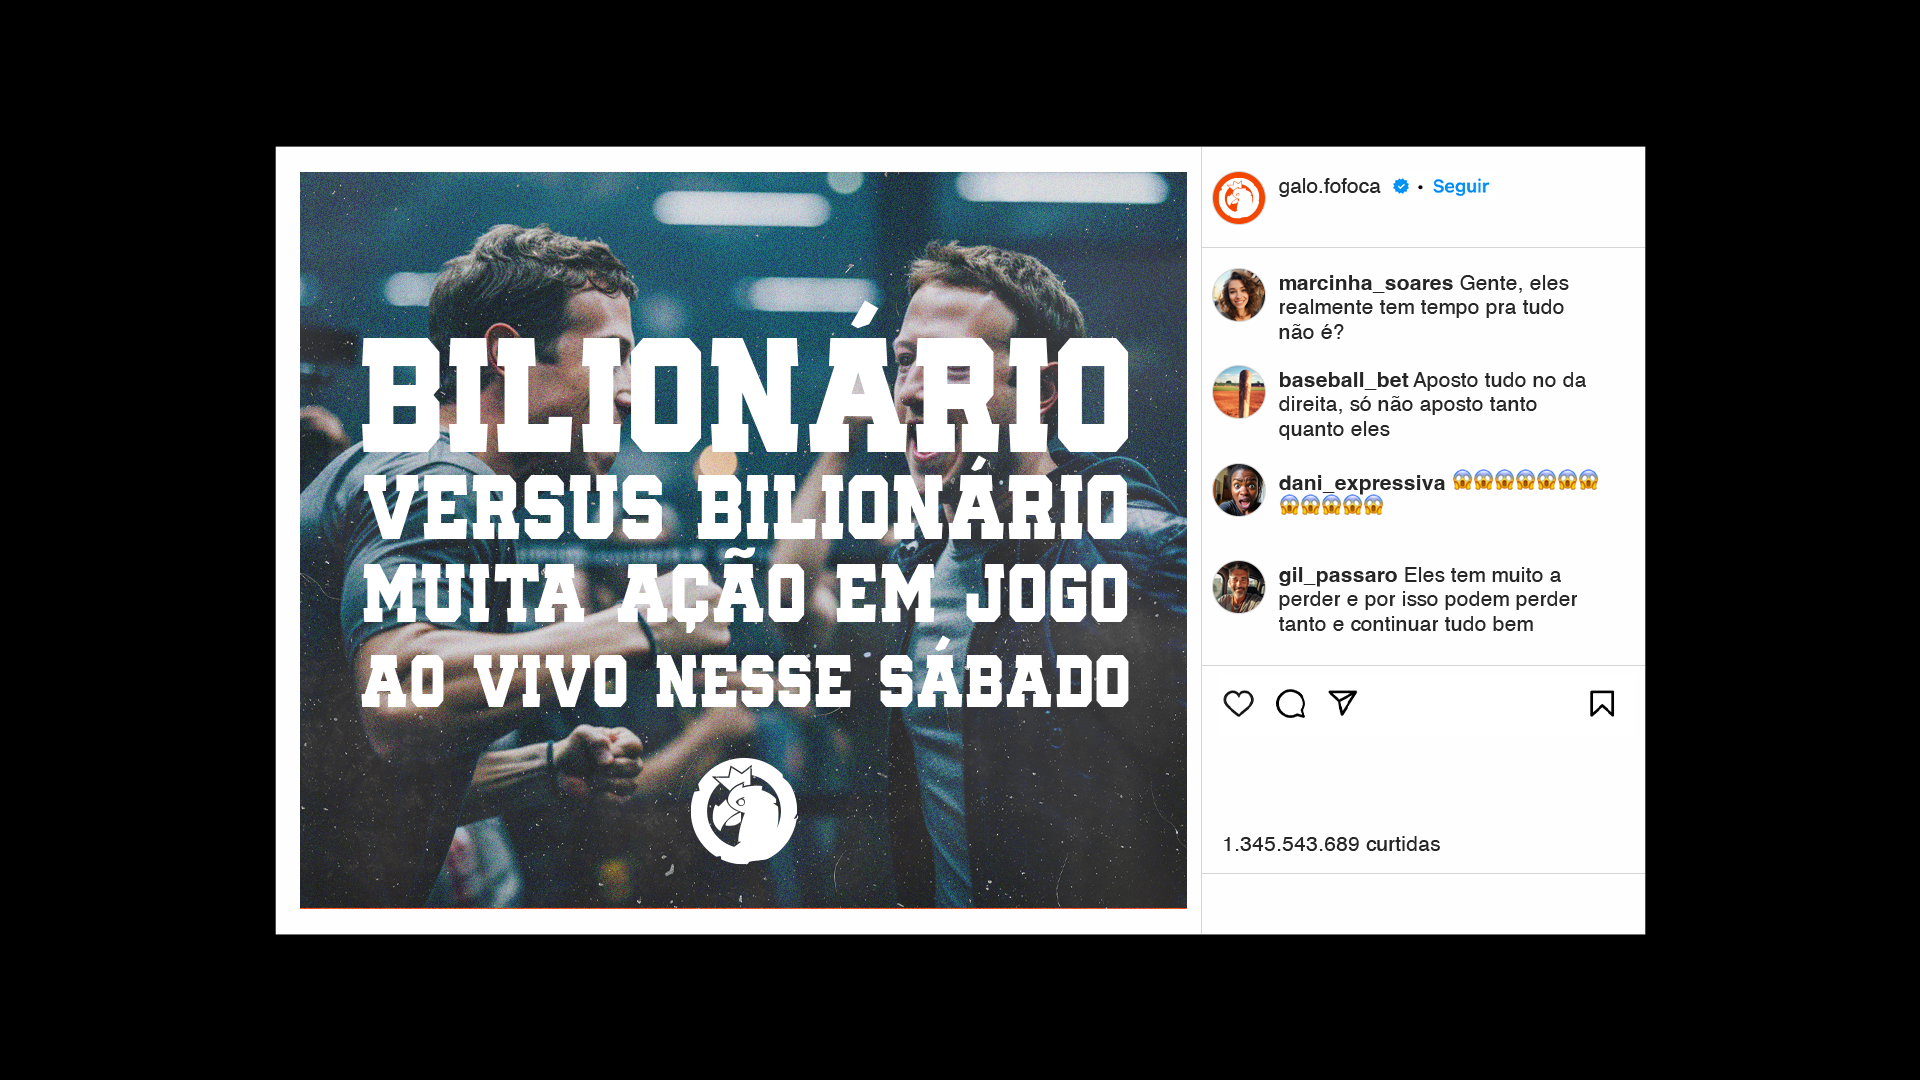Image resolution: width=1920 pixels, height=1080 pixels.
Task: Click the Bilionário versus Bilionário post image
Action: 743,540
